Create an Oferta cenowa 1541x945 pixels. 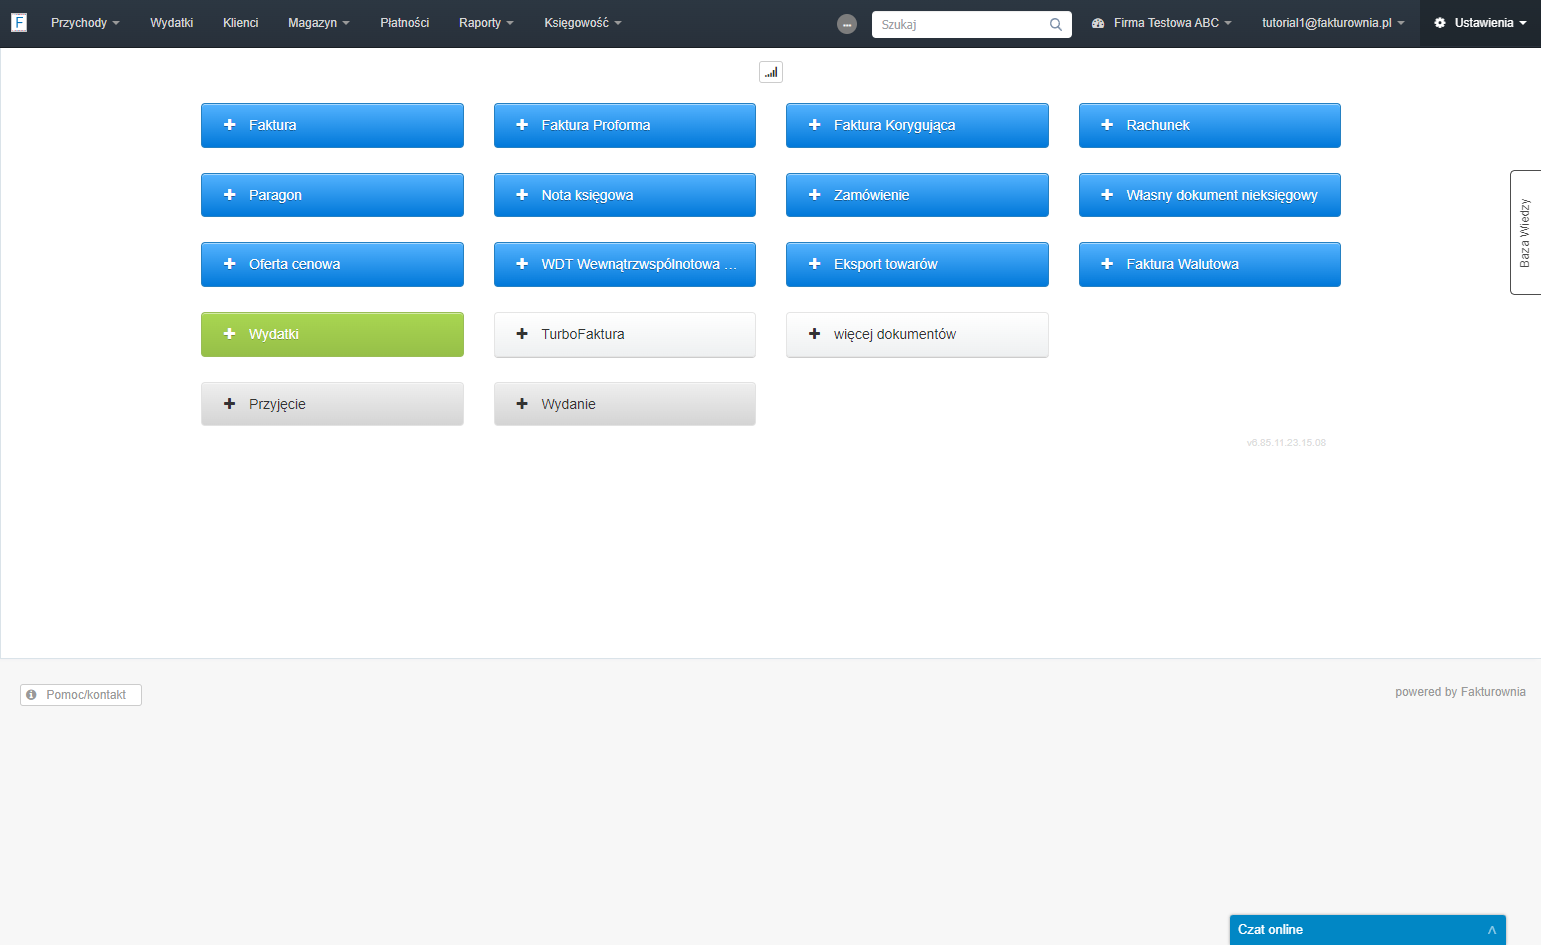pyautogui.click(x=332, y=264)
